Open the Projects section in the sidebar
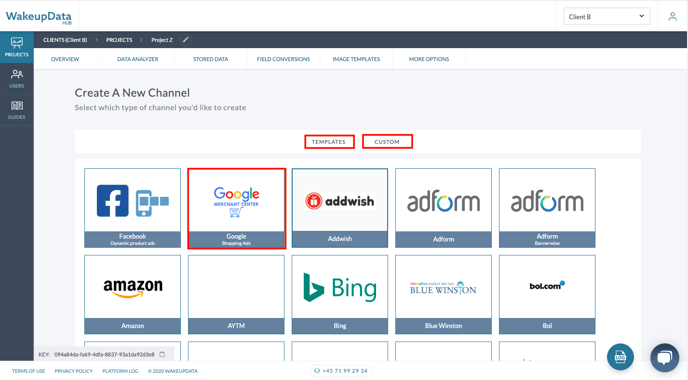Screen dimensions: 688x380 pyautogui.click(x=17, y=47)
